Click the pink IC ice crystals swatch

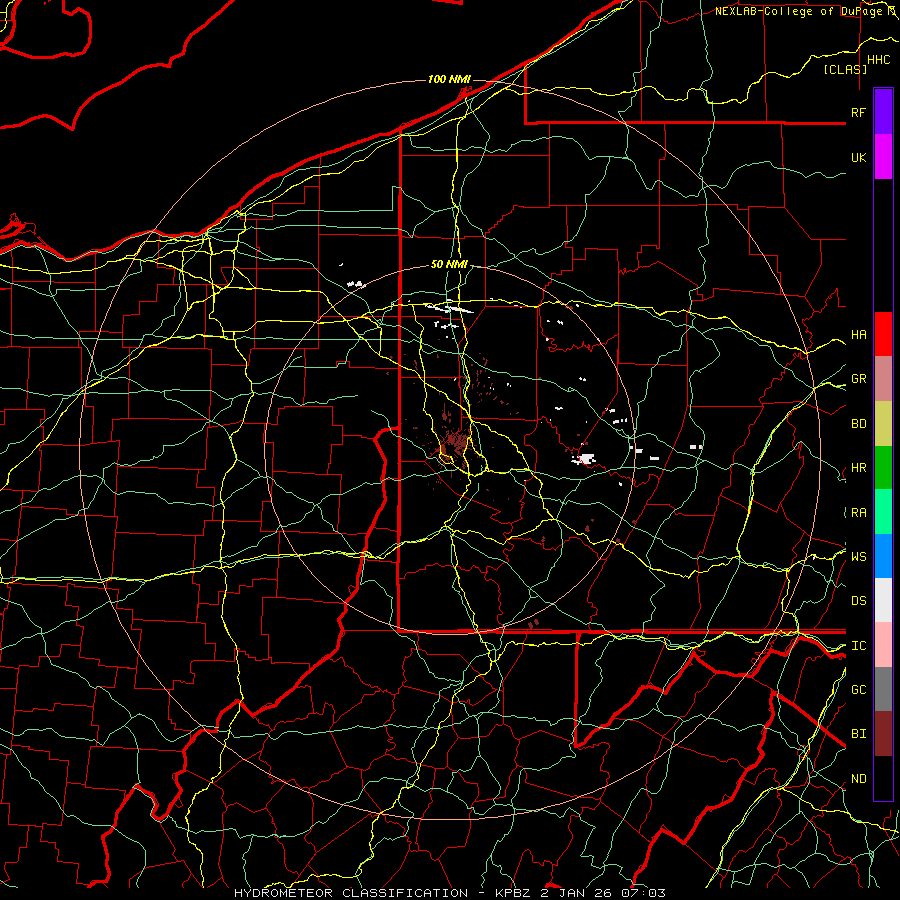(883, 645)
